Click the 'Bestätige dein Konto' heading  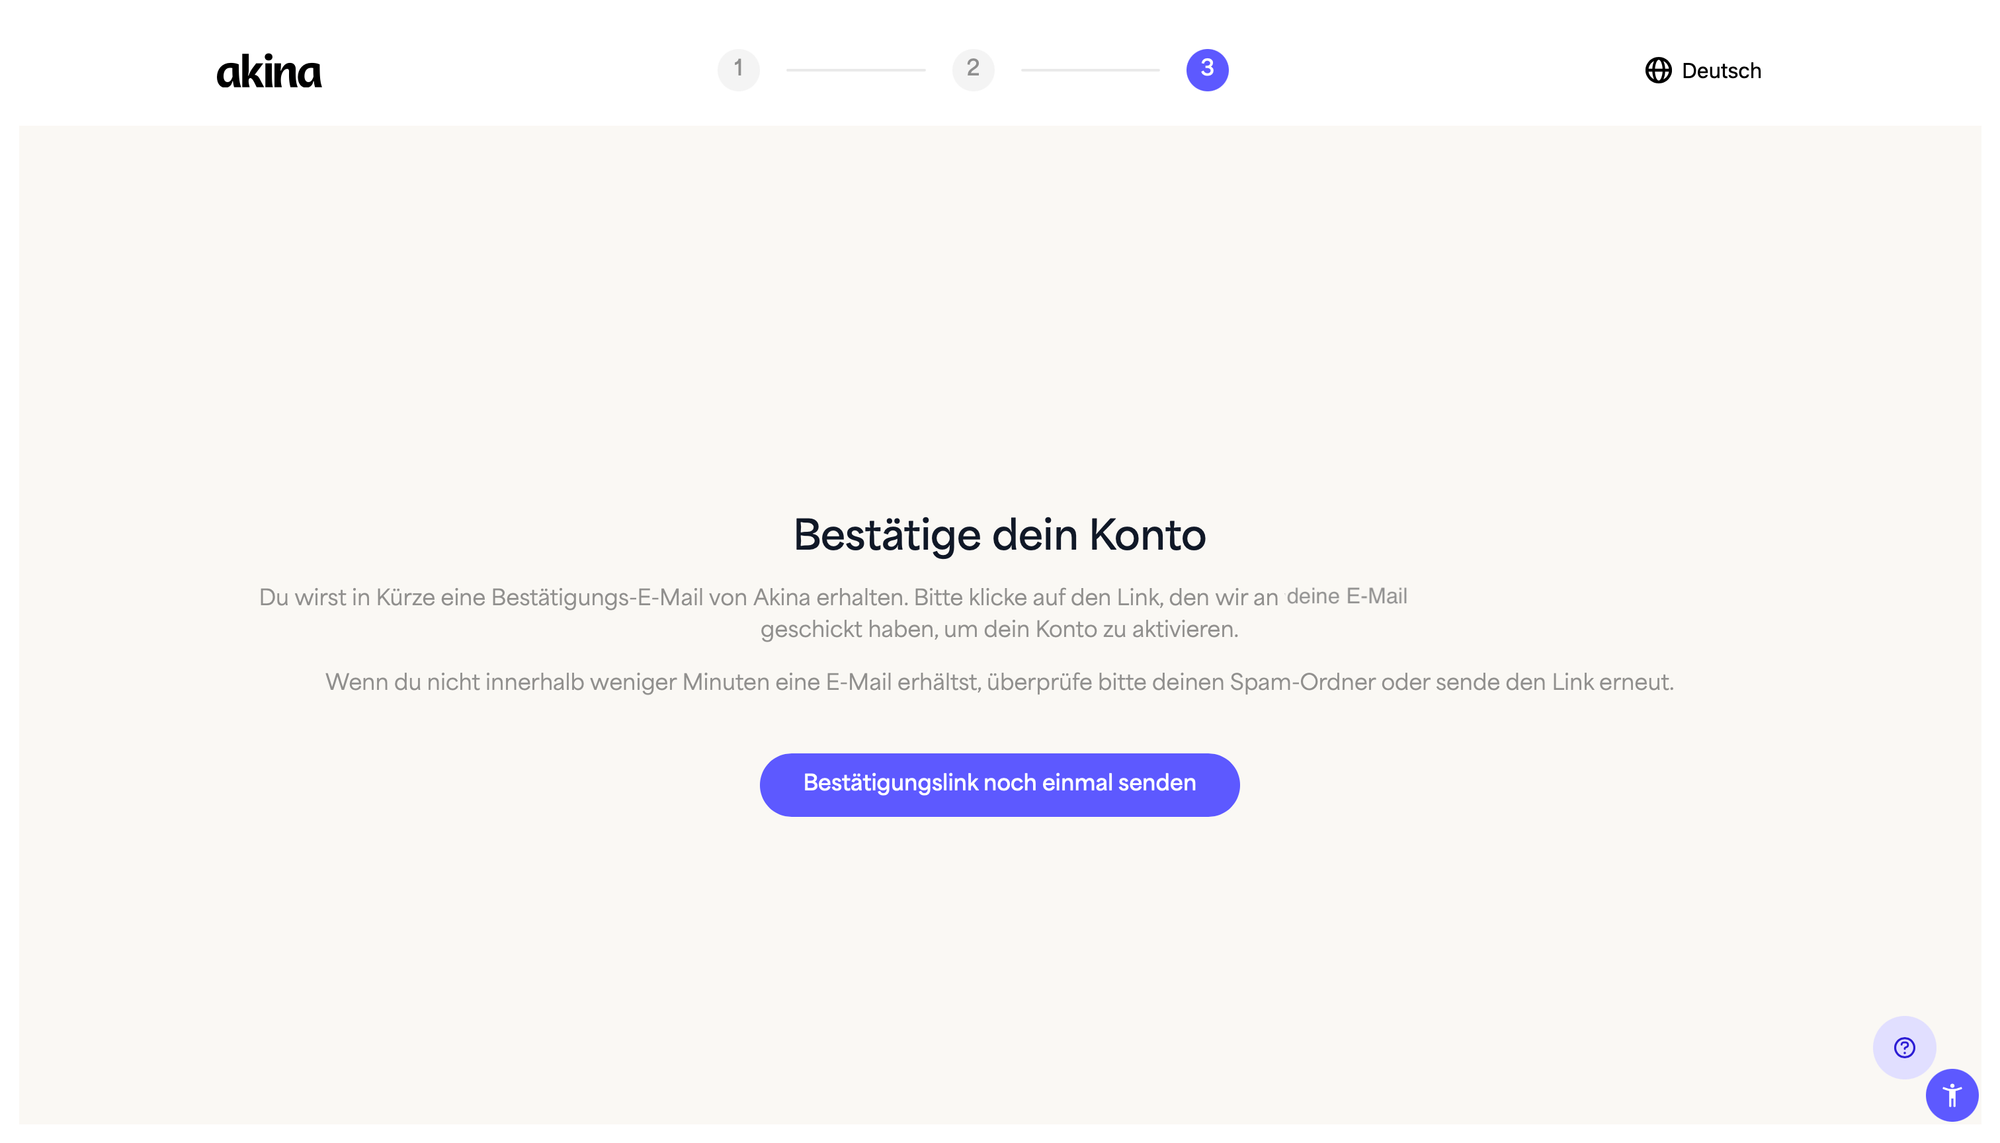(x=1000, y=535)
